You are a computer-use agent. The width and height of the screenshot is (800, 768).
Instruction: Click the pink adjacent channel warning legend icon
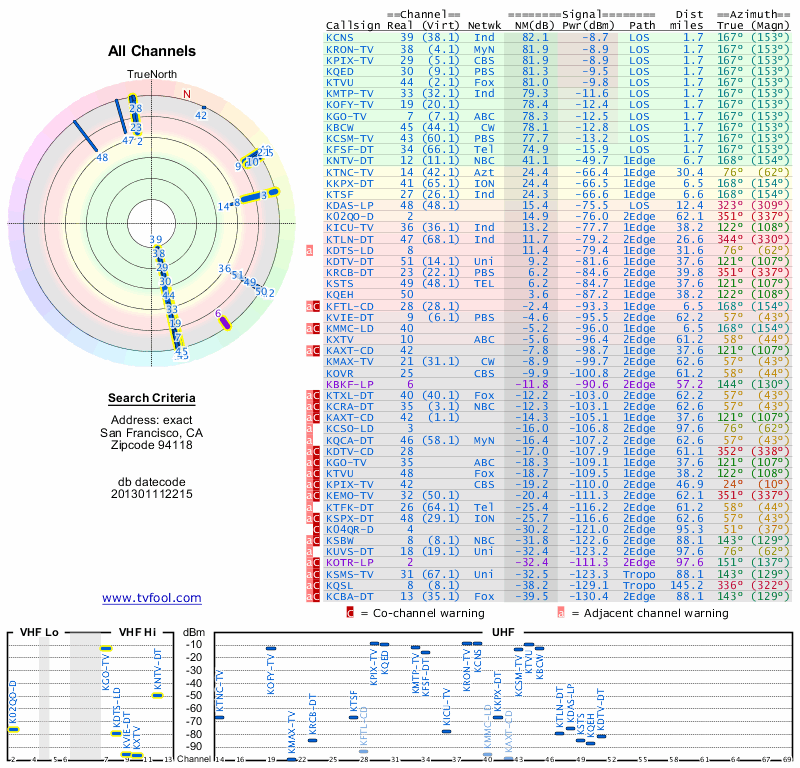[x=561, y=613]
